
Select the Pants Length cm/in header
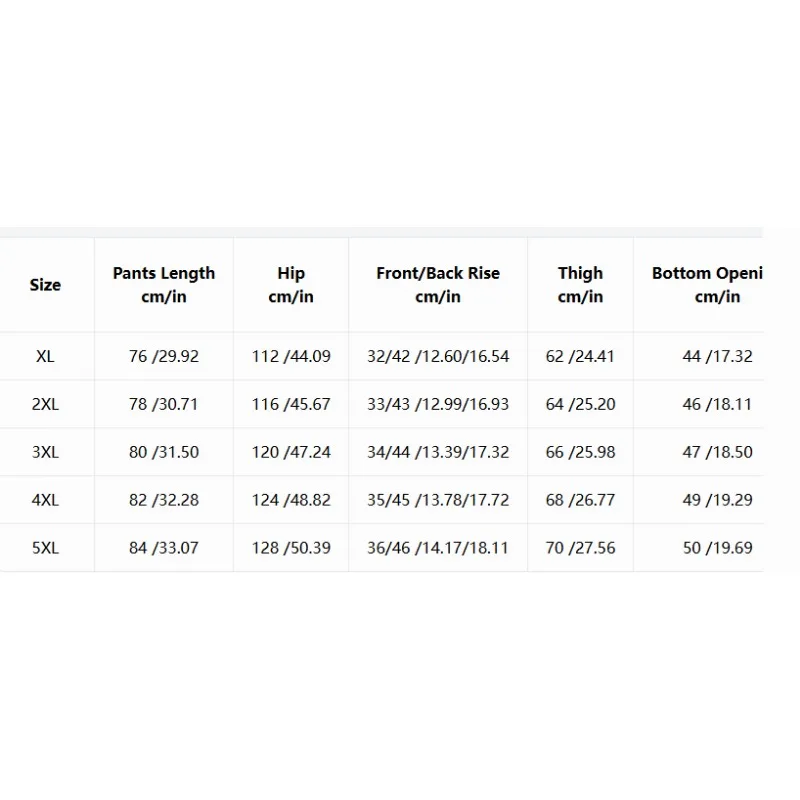coord(164,285)
